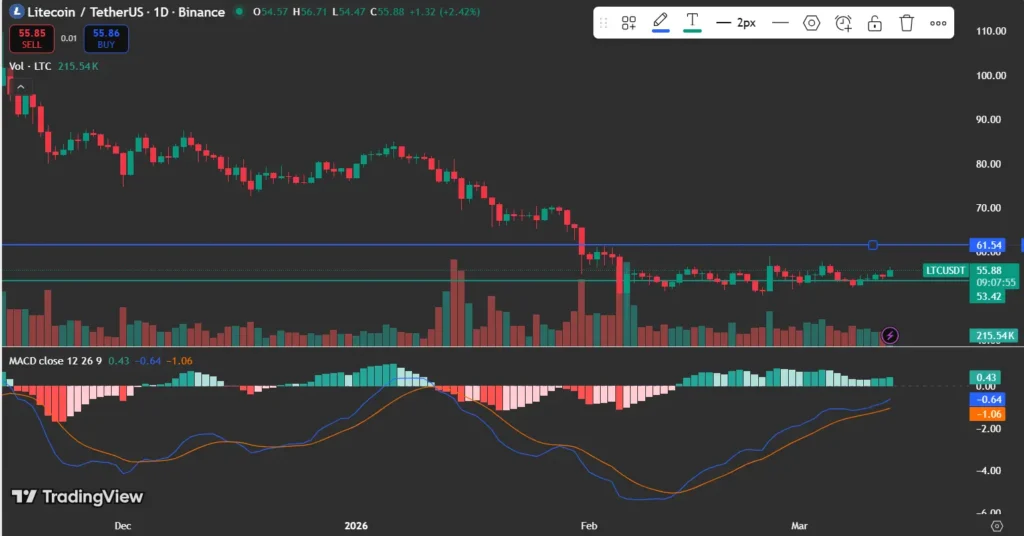Screen dimensions: 1024x536
Task: Select the MACD close 12 26 9 label
Action: point(56,360)
